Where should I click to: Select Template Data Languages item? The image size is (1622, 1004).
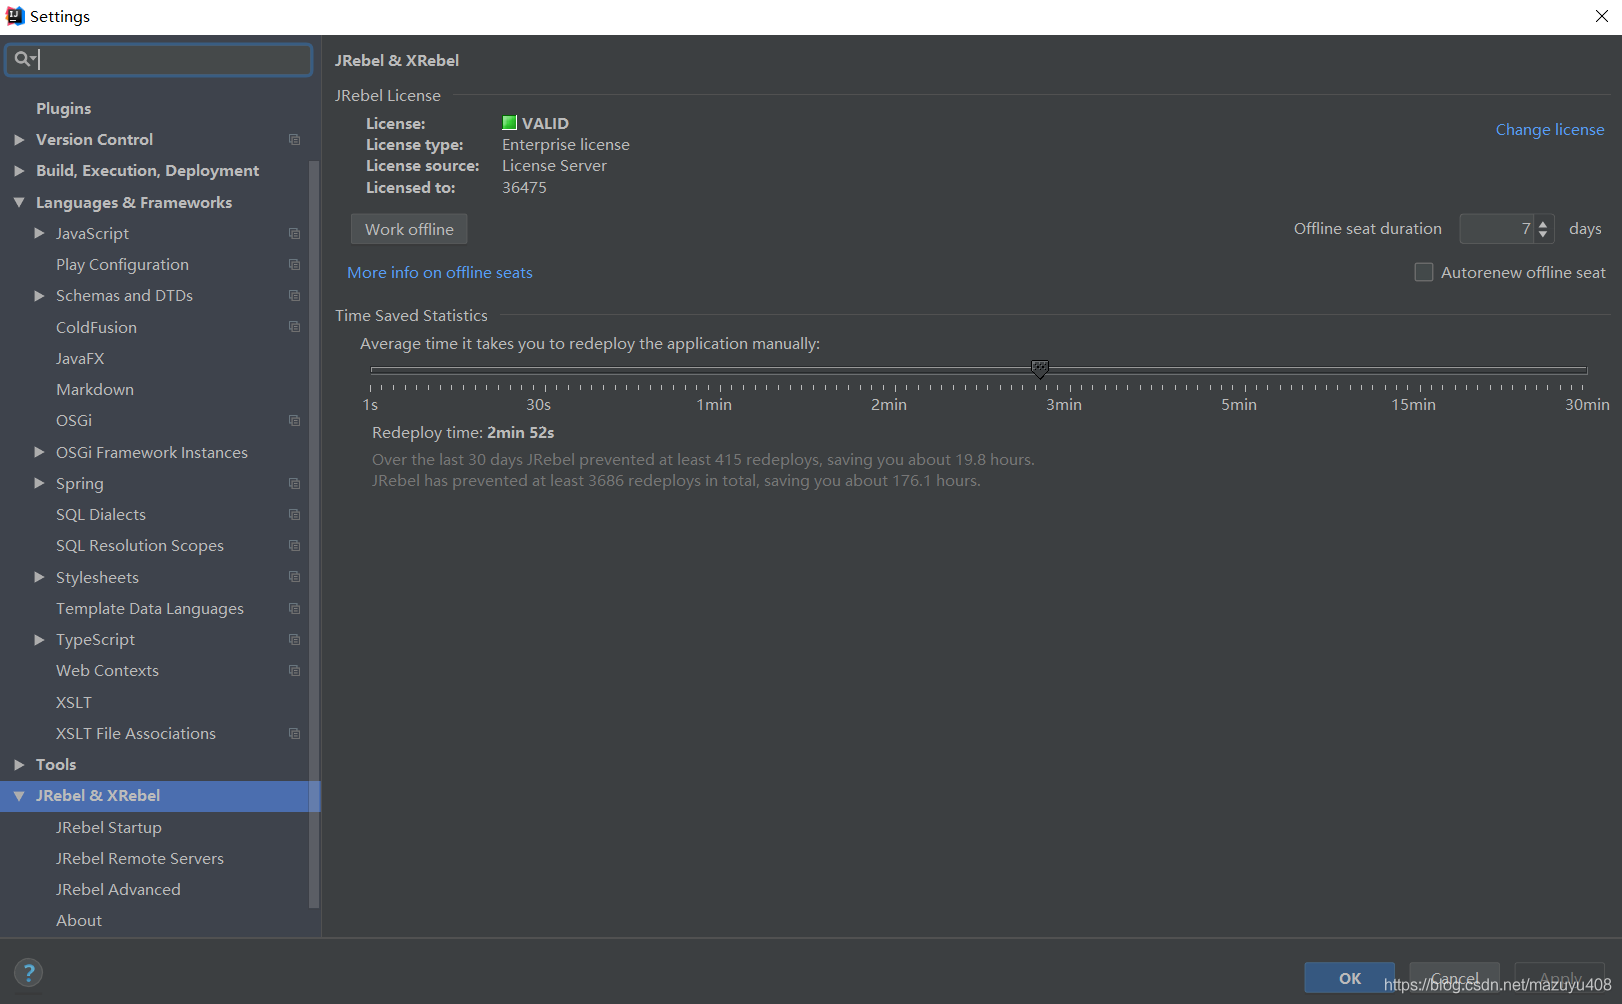click(150, 608)
